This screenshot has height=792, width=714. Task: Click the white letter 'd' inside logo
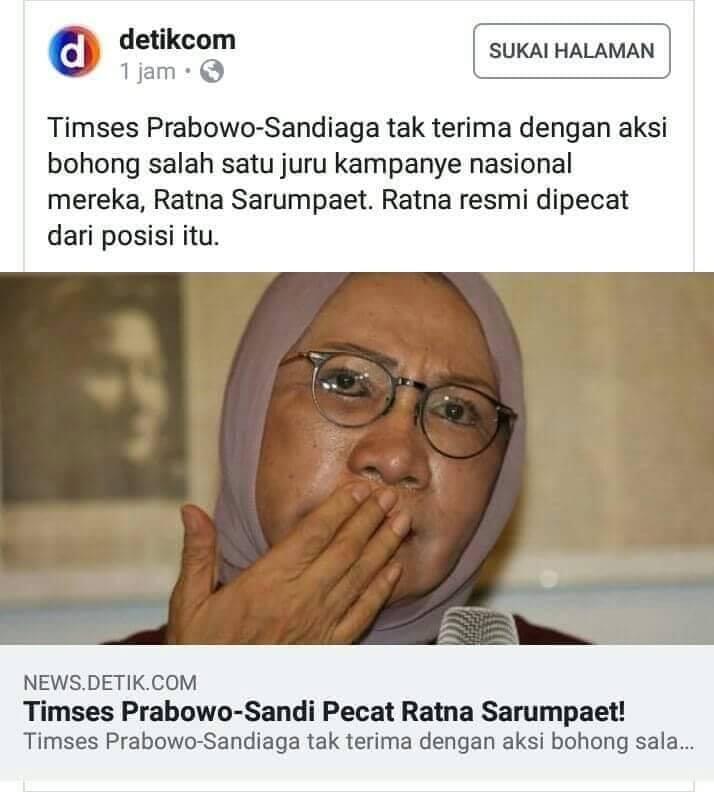(74, 52)
